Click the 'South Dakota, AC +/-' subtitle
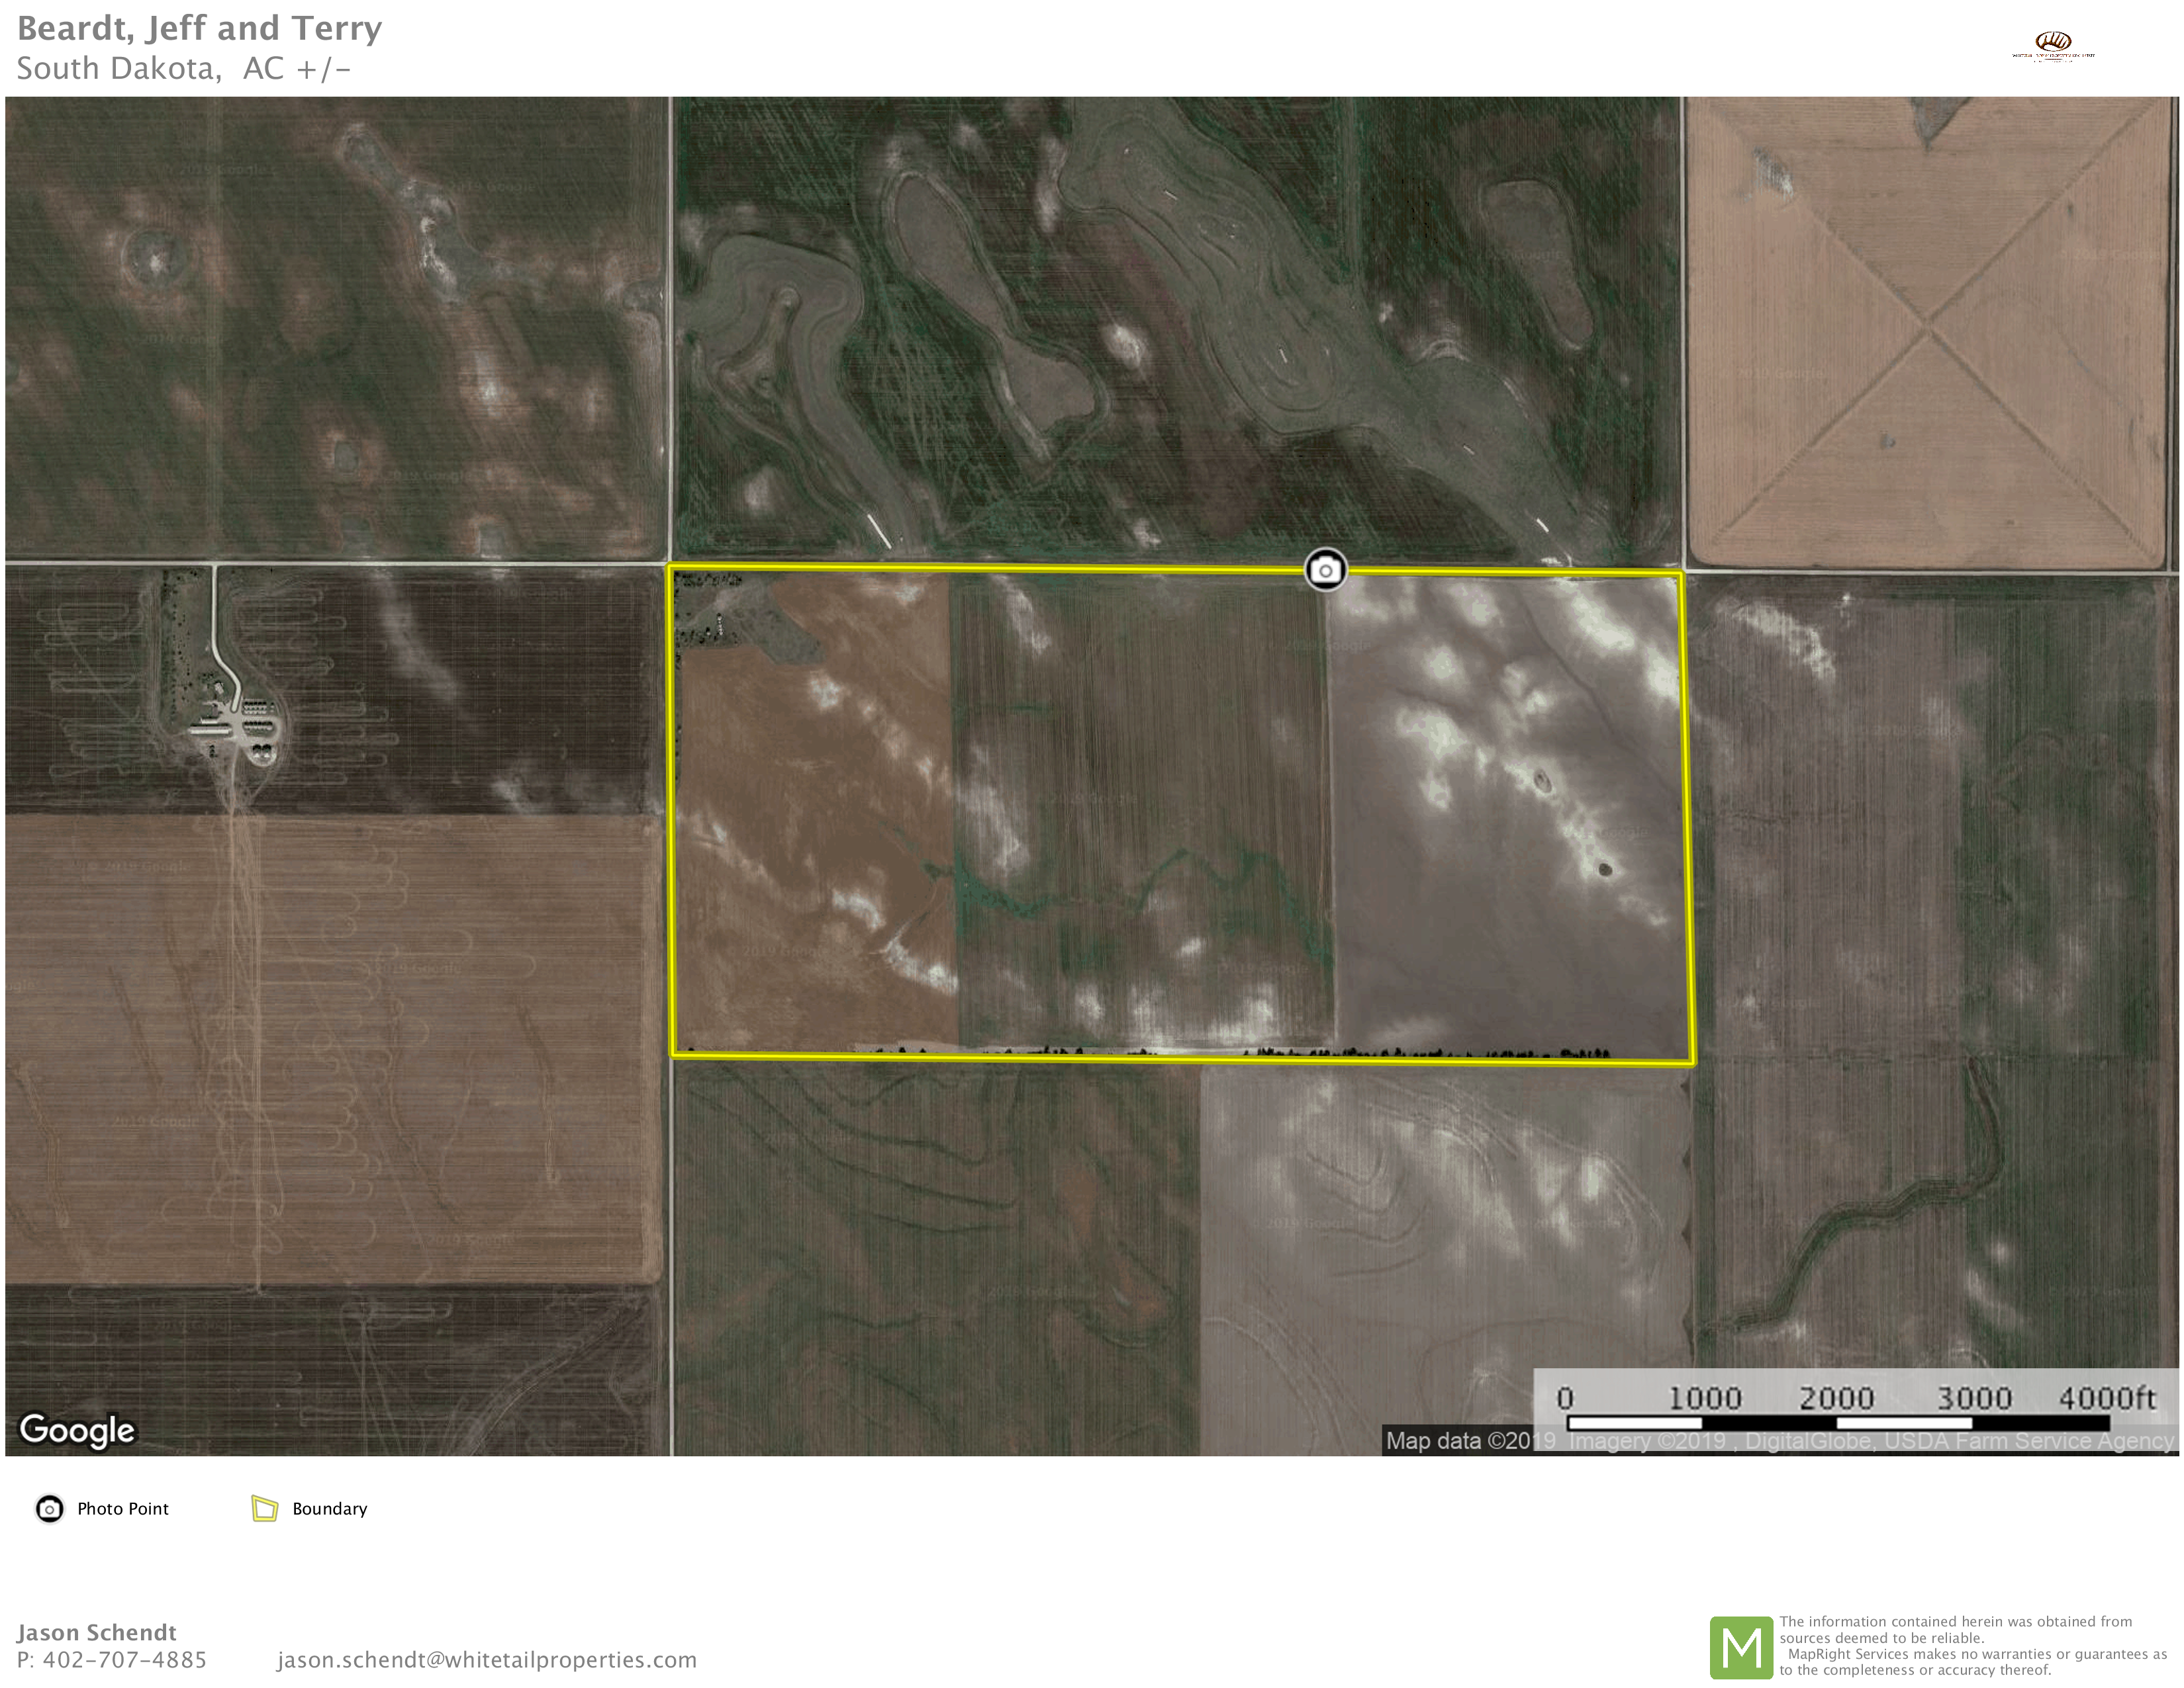This screenshot has width=2184, height=1688. (183, 68)
